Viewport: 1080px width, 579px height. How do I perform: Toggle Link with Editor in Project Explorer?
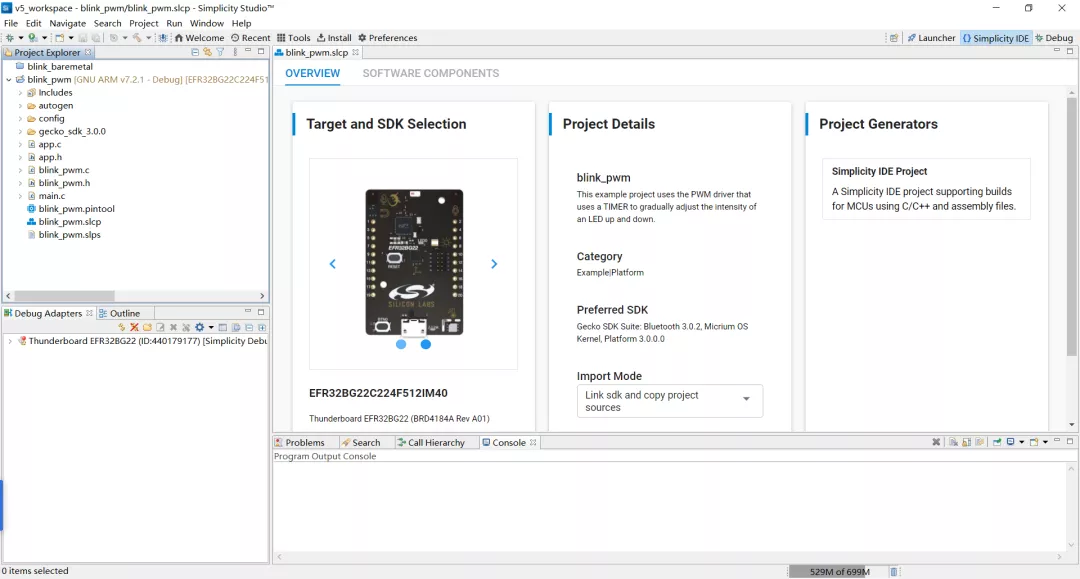click(x=207, y=52)
